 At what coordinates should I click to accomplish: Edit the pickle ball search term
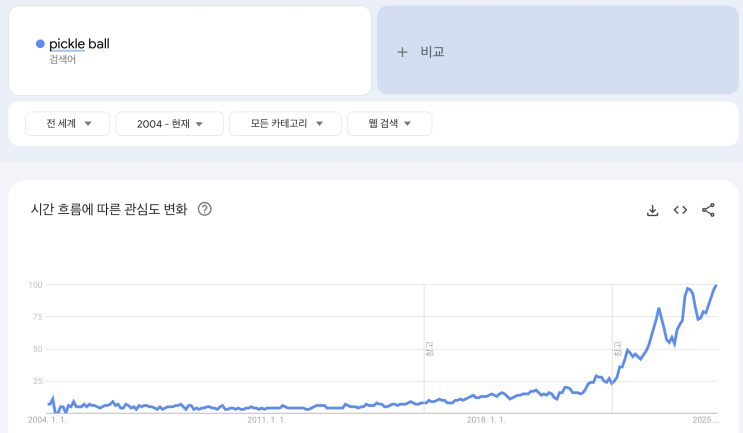coord(79,44)
